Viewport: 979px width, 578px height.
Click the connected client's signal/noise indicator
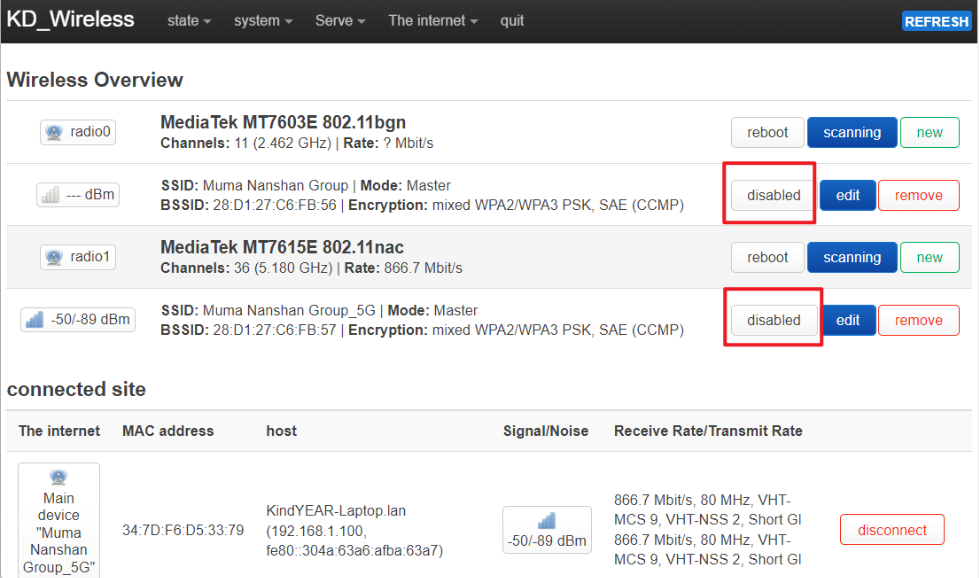[546, 530]
